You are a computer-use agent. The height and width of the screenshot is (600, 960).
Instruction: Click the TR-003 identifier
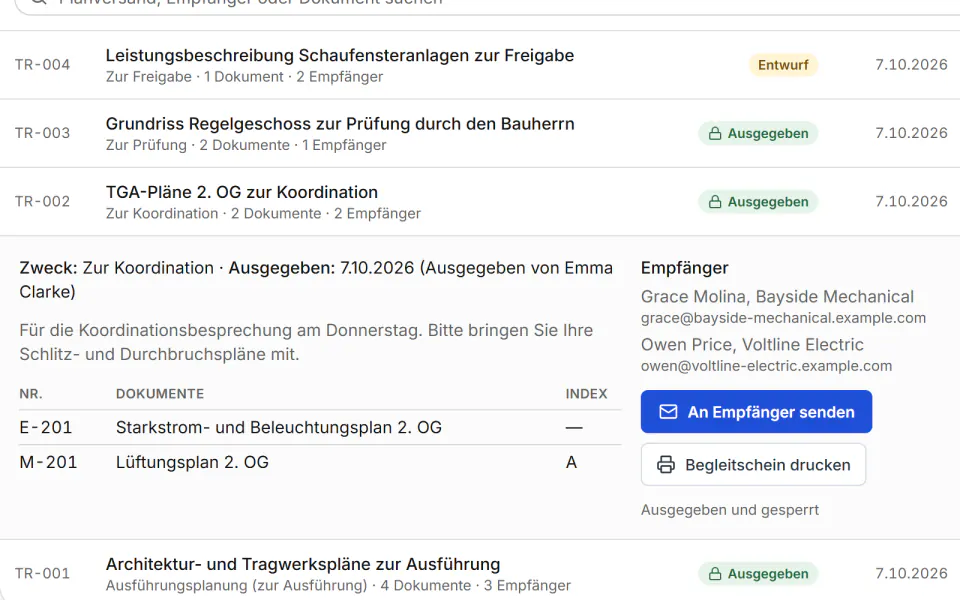click(42, 133)
